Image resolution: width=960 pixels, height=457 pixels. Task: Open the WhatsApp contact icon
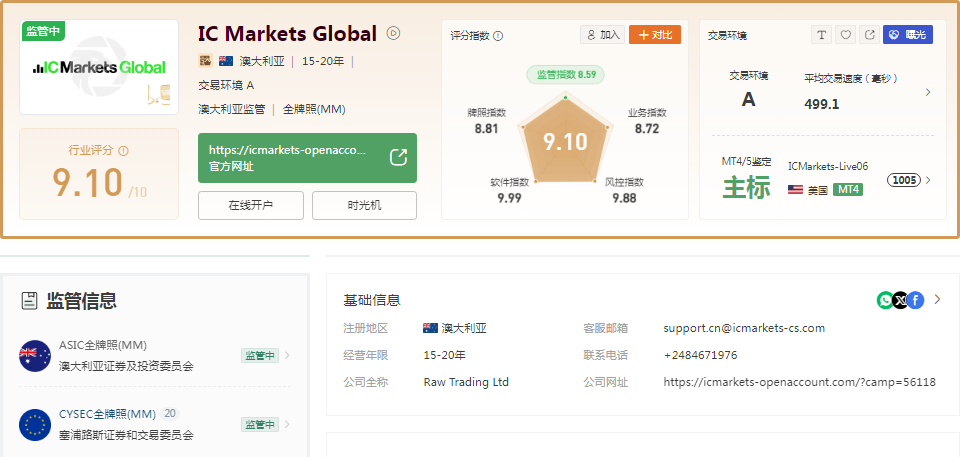click(x=885, y=300)
